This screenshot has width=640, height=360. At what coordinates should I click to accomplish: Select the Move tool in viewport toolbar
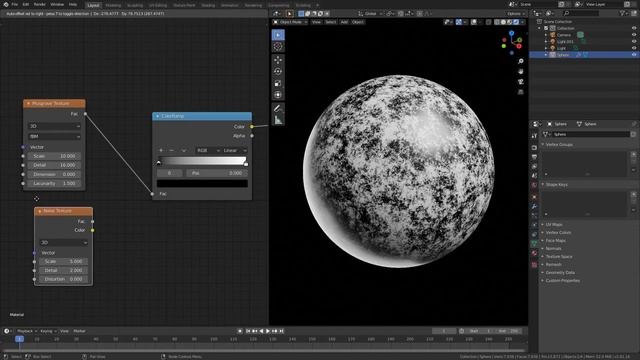click(278, 60)
